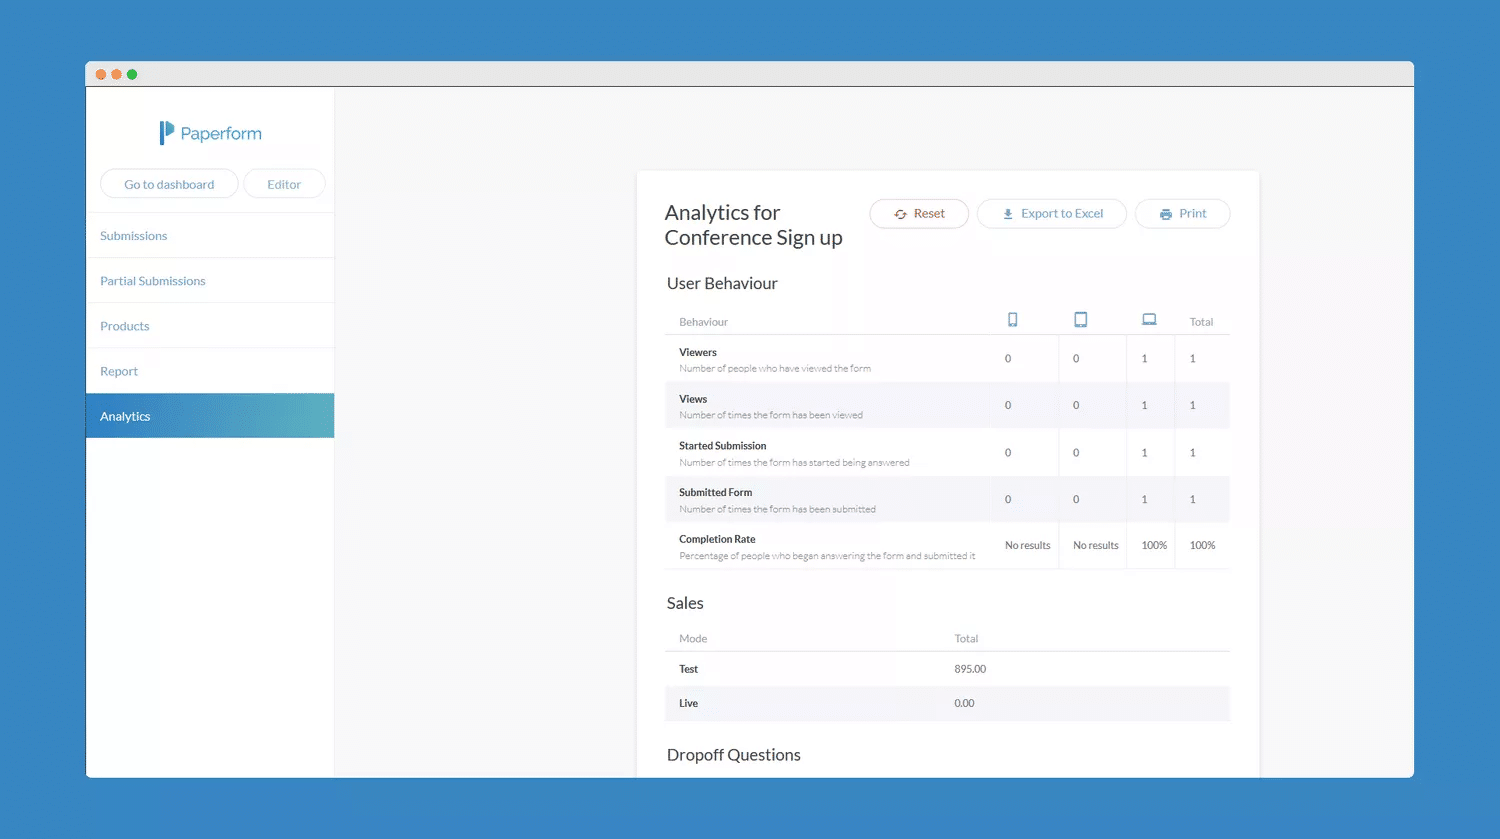Viewport: 1500px width, 839px height.
Task: Click the Completion Rate row
Action: click(947, 545)
